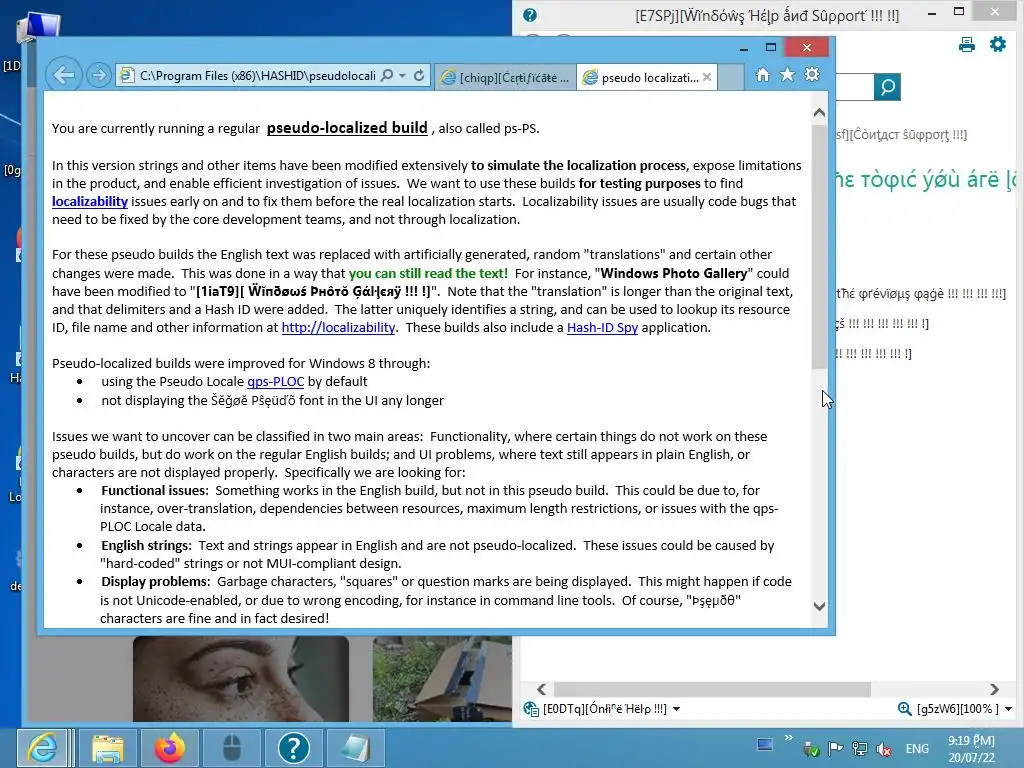This screenshot has width=1024, height=768.
Task: Go back in Internet Explorer
Action: [x=63, y=75]
